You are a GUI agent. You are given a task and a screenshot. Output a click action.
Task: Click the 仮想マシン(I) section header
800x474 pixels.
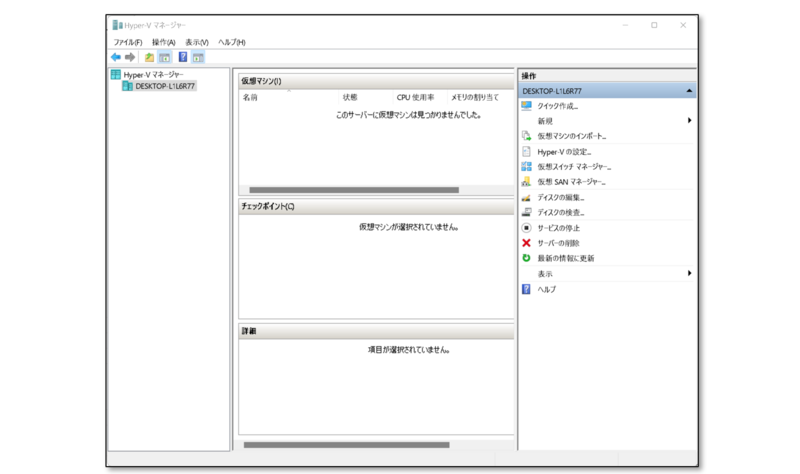pyautogui.click(x=376, y=81)
